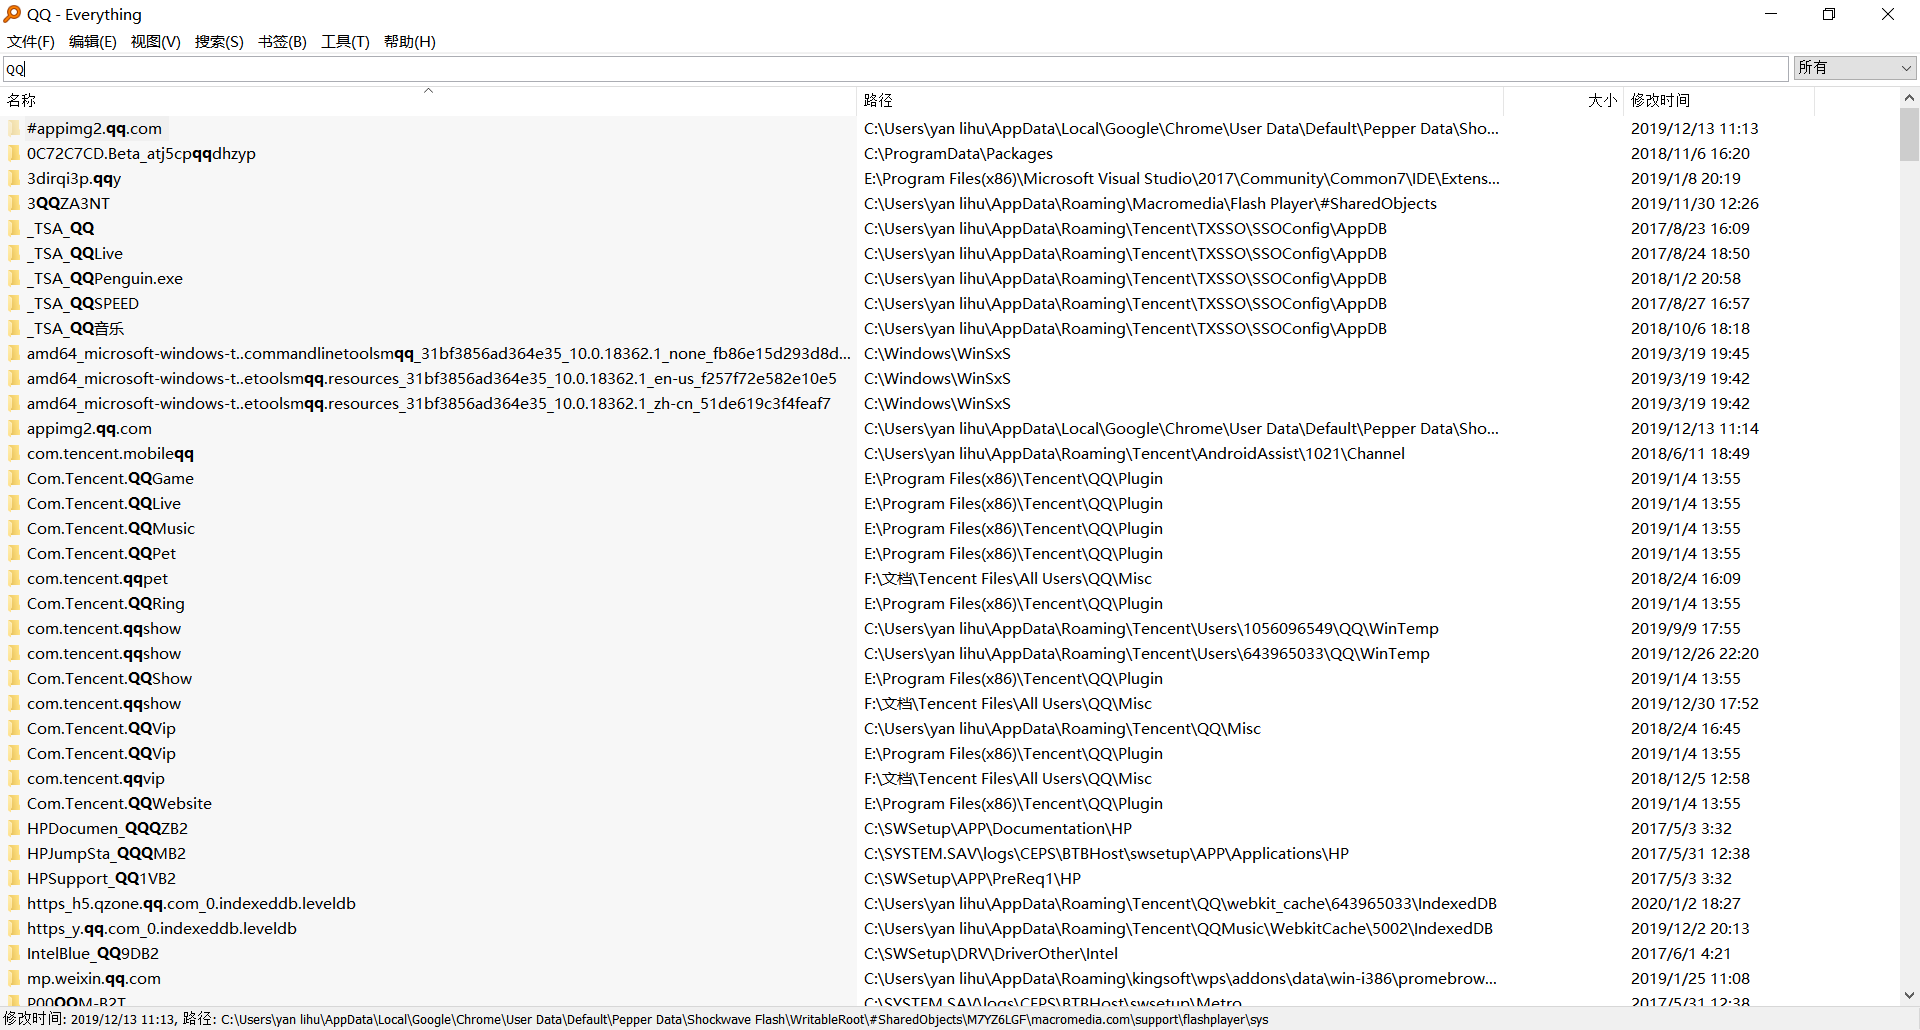Image resolution: width=1920 pixels, height=1030 pixels.
Task: Select folder icon beside mp.weixin.qq.com
Action: click(x=14, y=979)
